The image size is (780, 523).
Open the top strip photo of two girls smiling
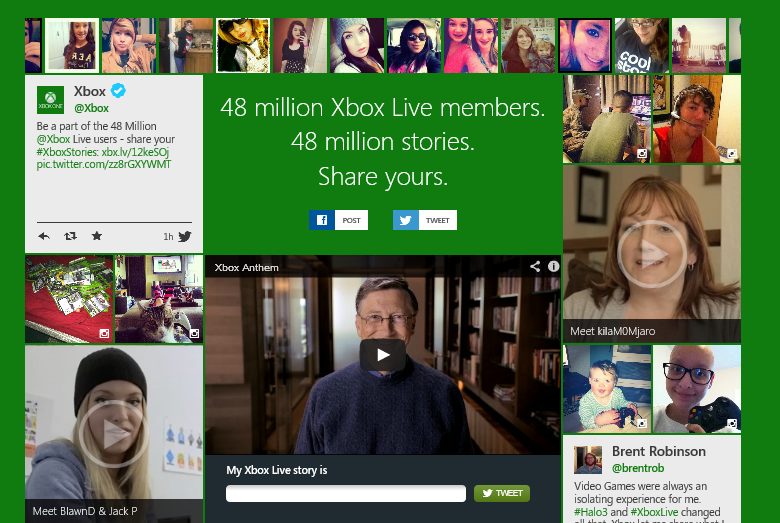click(x=471, y=45)
